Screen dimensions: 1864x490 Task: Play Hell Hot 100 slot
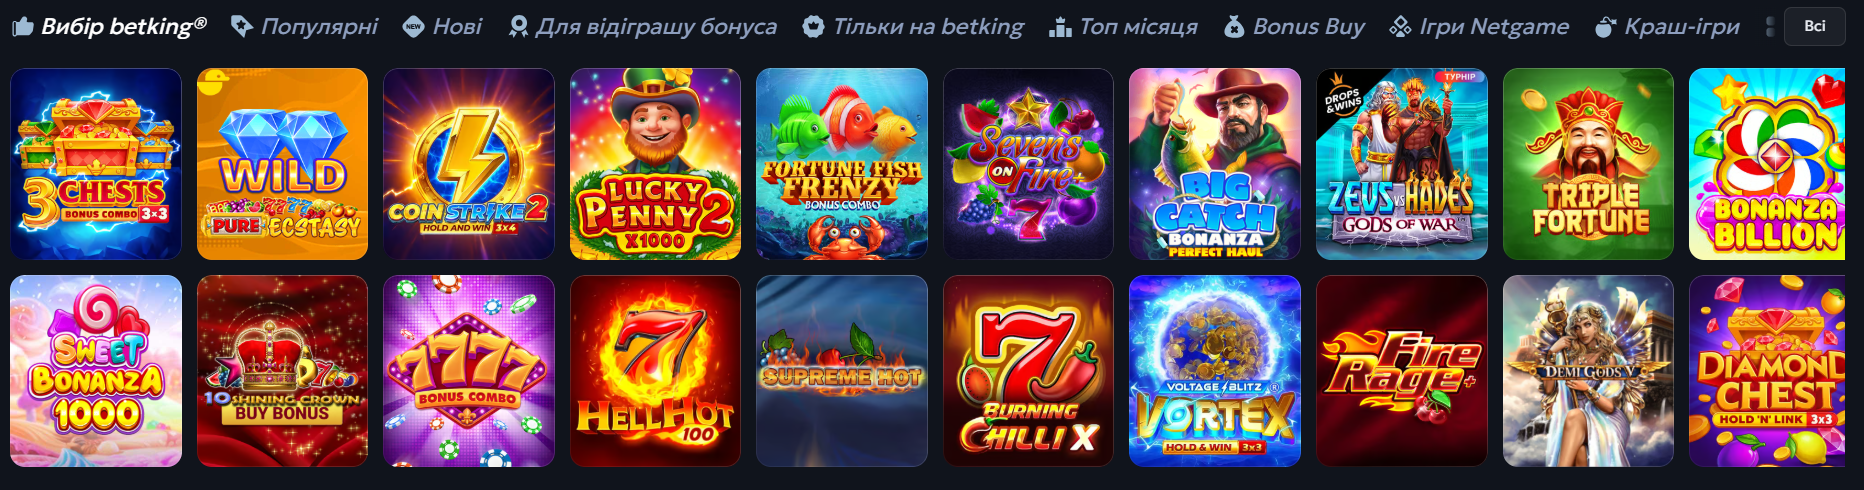(655, 371)
